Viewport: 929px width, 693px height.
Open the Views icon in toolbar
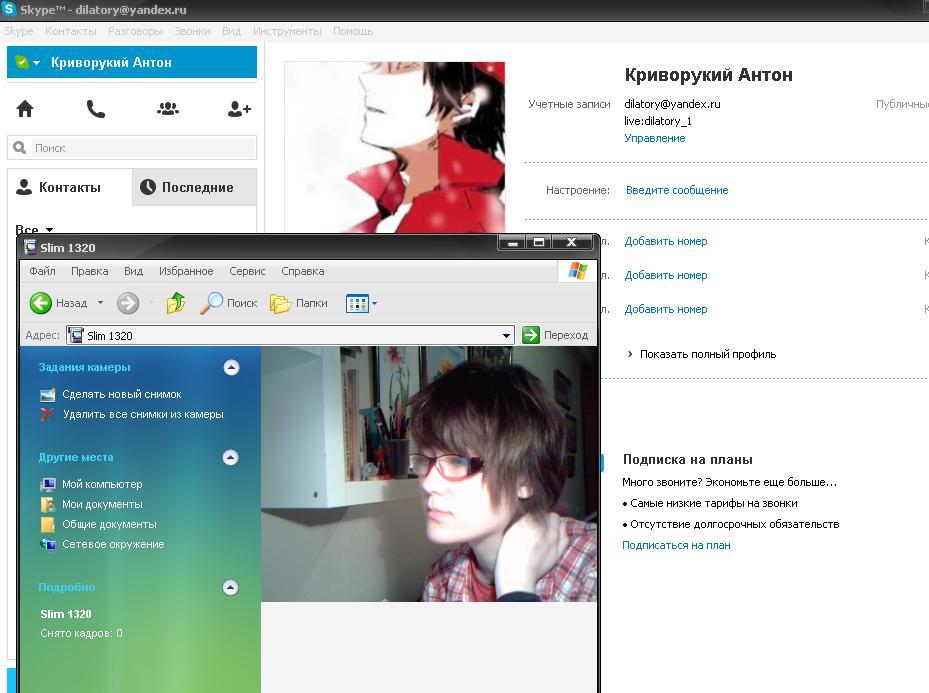coord(357,303)
